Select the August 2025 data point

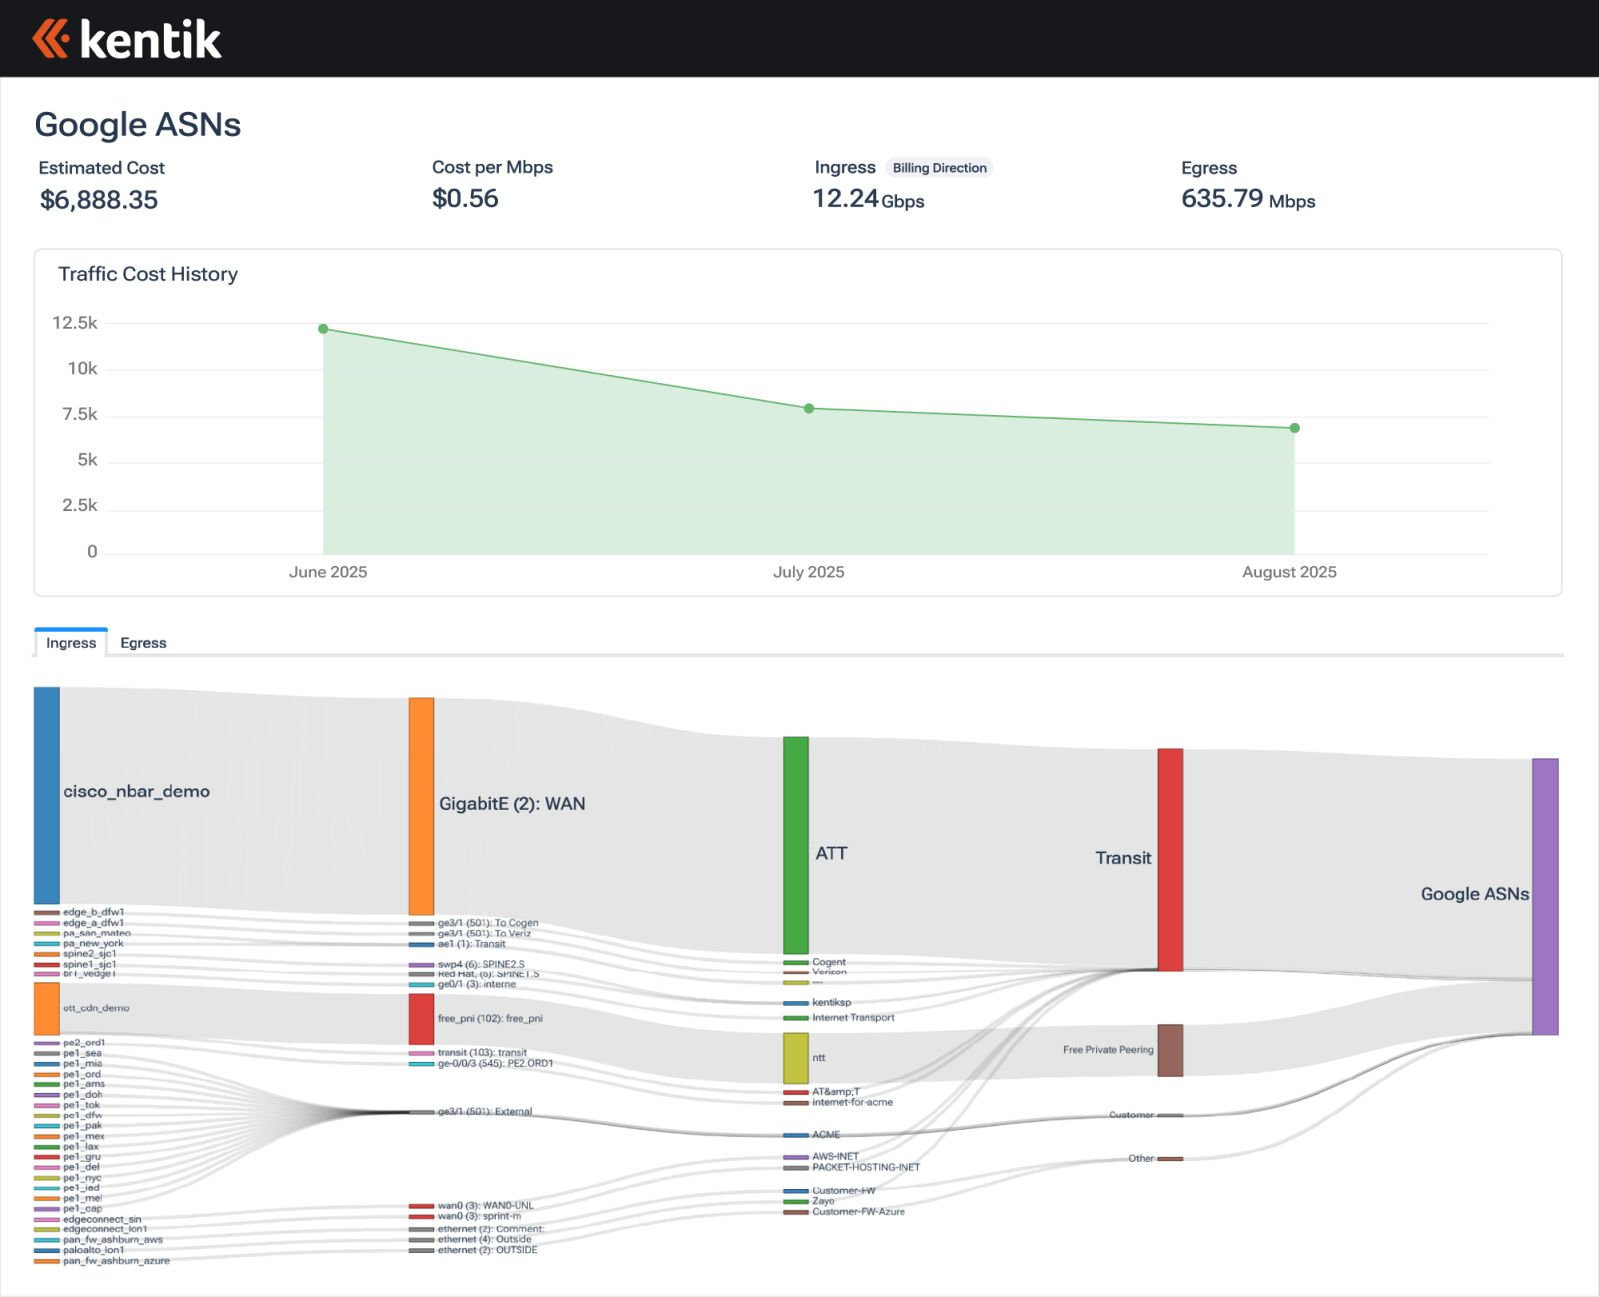pyautogui.click(x=1294, y=428)
